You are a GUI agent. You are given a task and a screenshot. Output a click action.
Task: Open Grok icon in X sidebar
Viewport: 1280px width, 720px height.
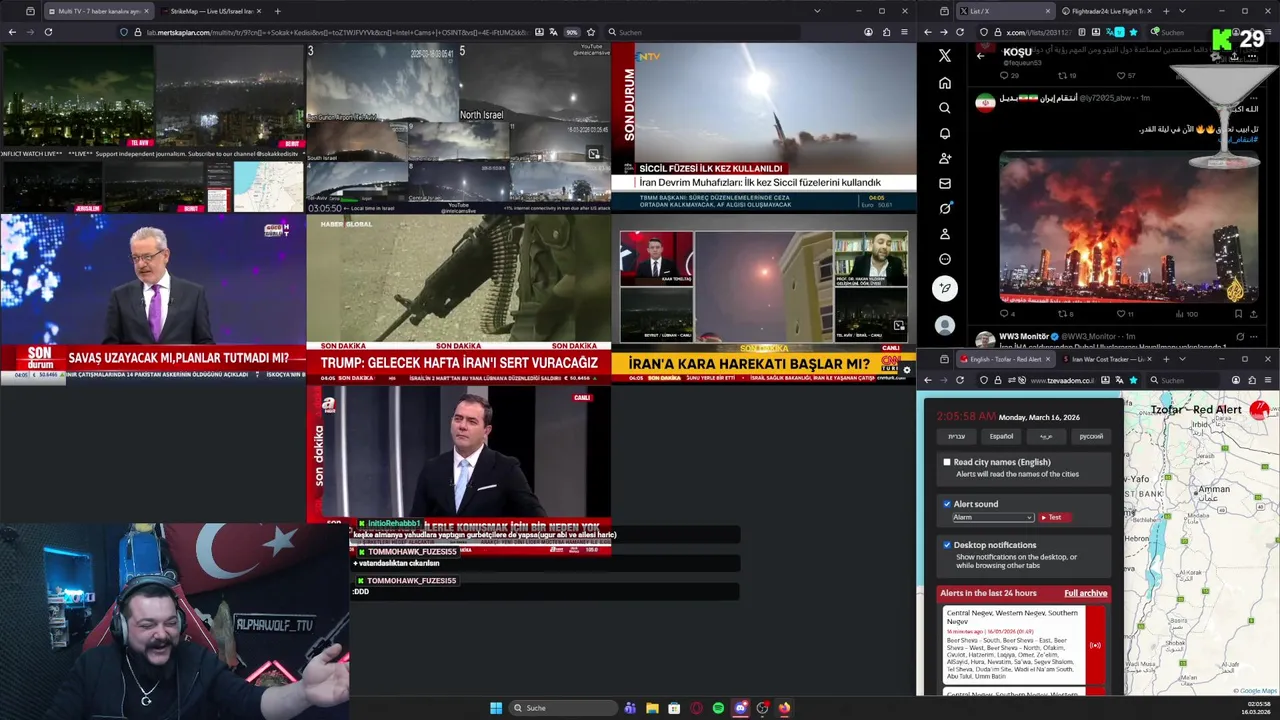click(945, 208)
